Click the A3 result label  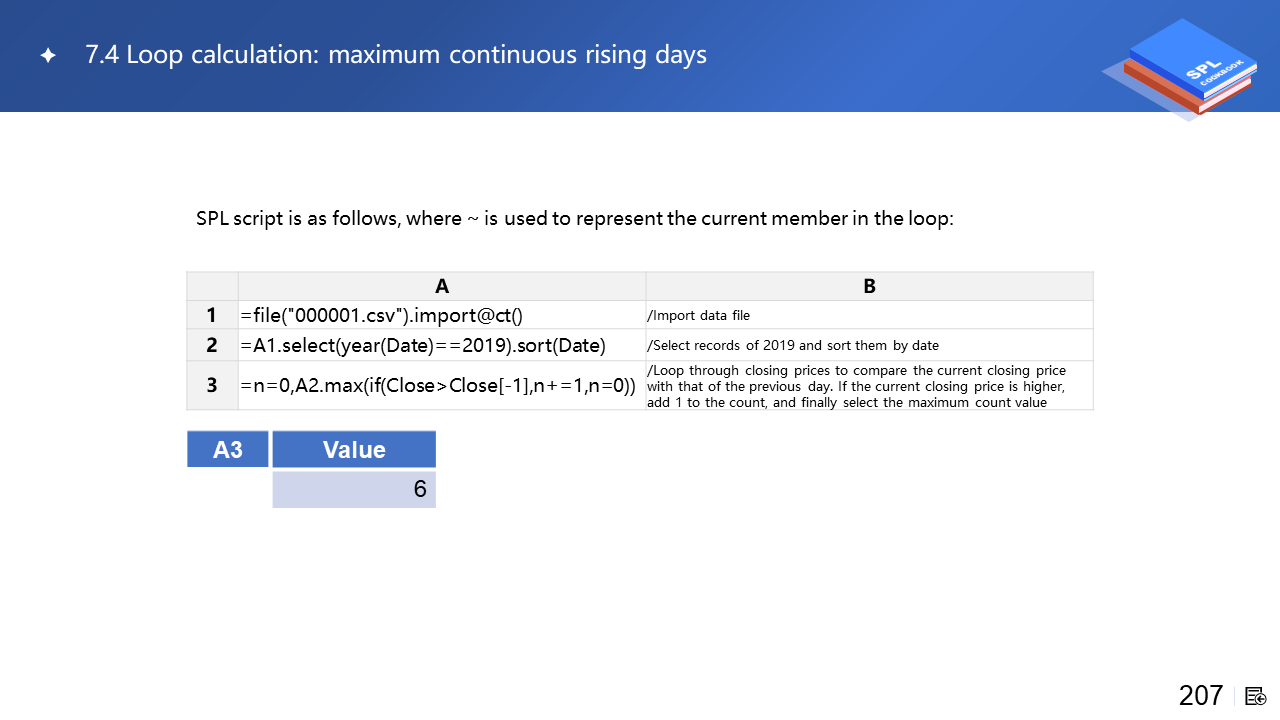click(x=228, y=449)
